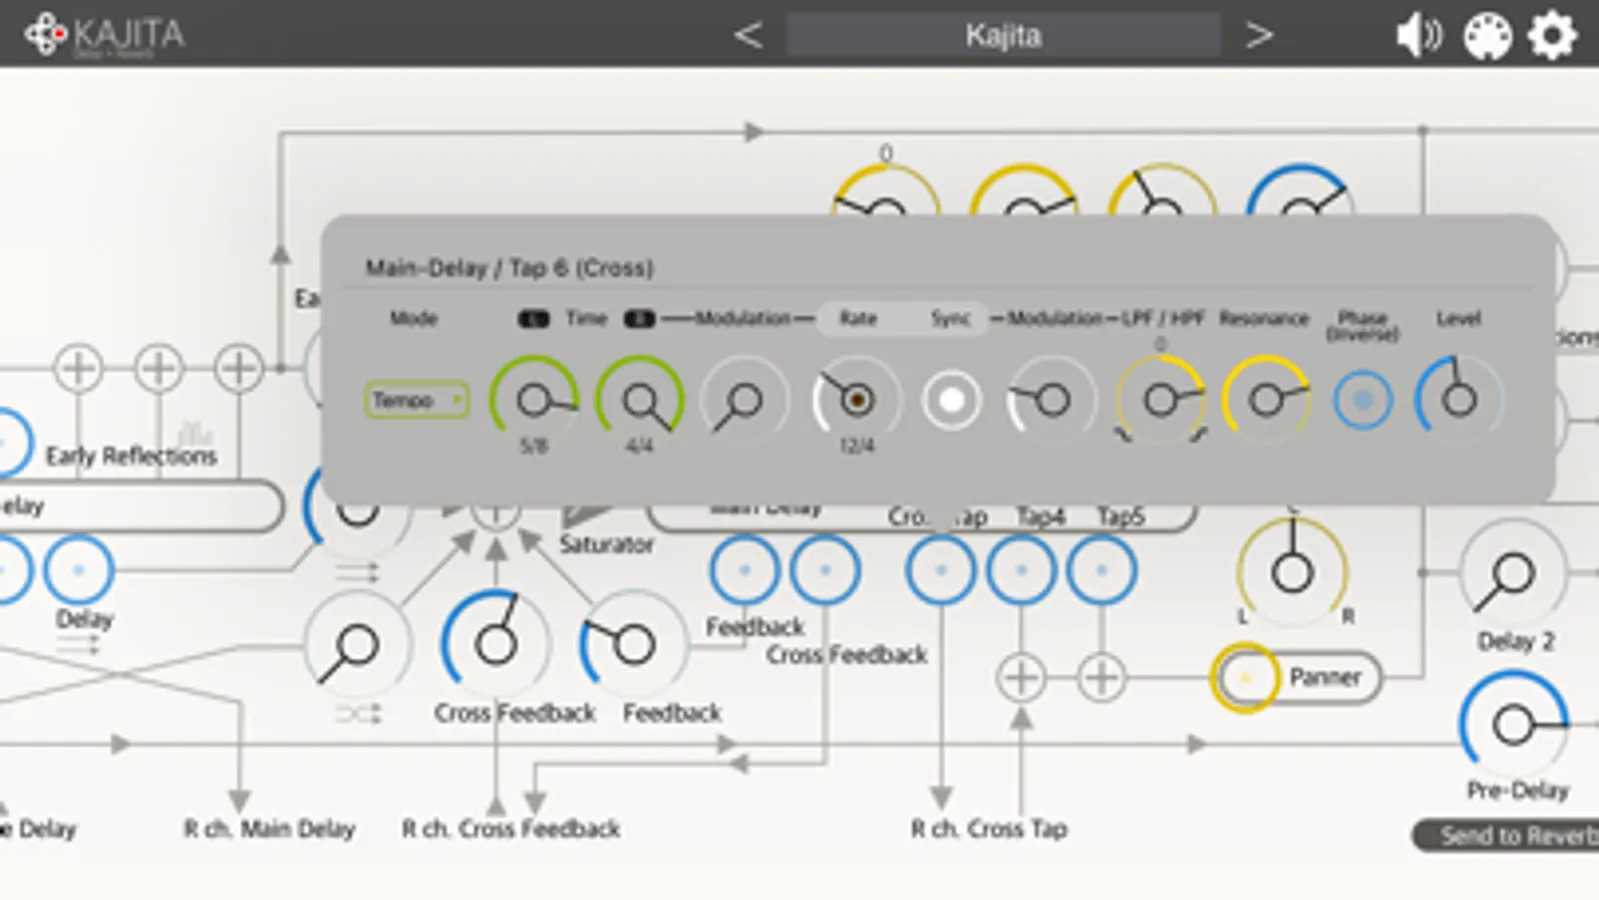Toggle the Tap4 button
1599x900 pixels.
(x=1021, y=570)
